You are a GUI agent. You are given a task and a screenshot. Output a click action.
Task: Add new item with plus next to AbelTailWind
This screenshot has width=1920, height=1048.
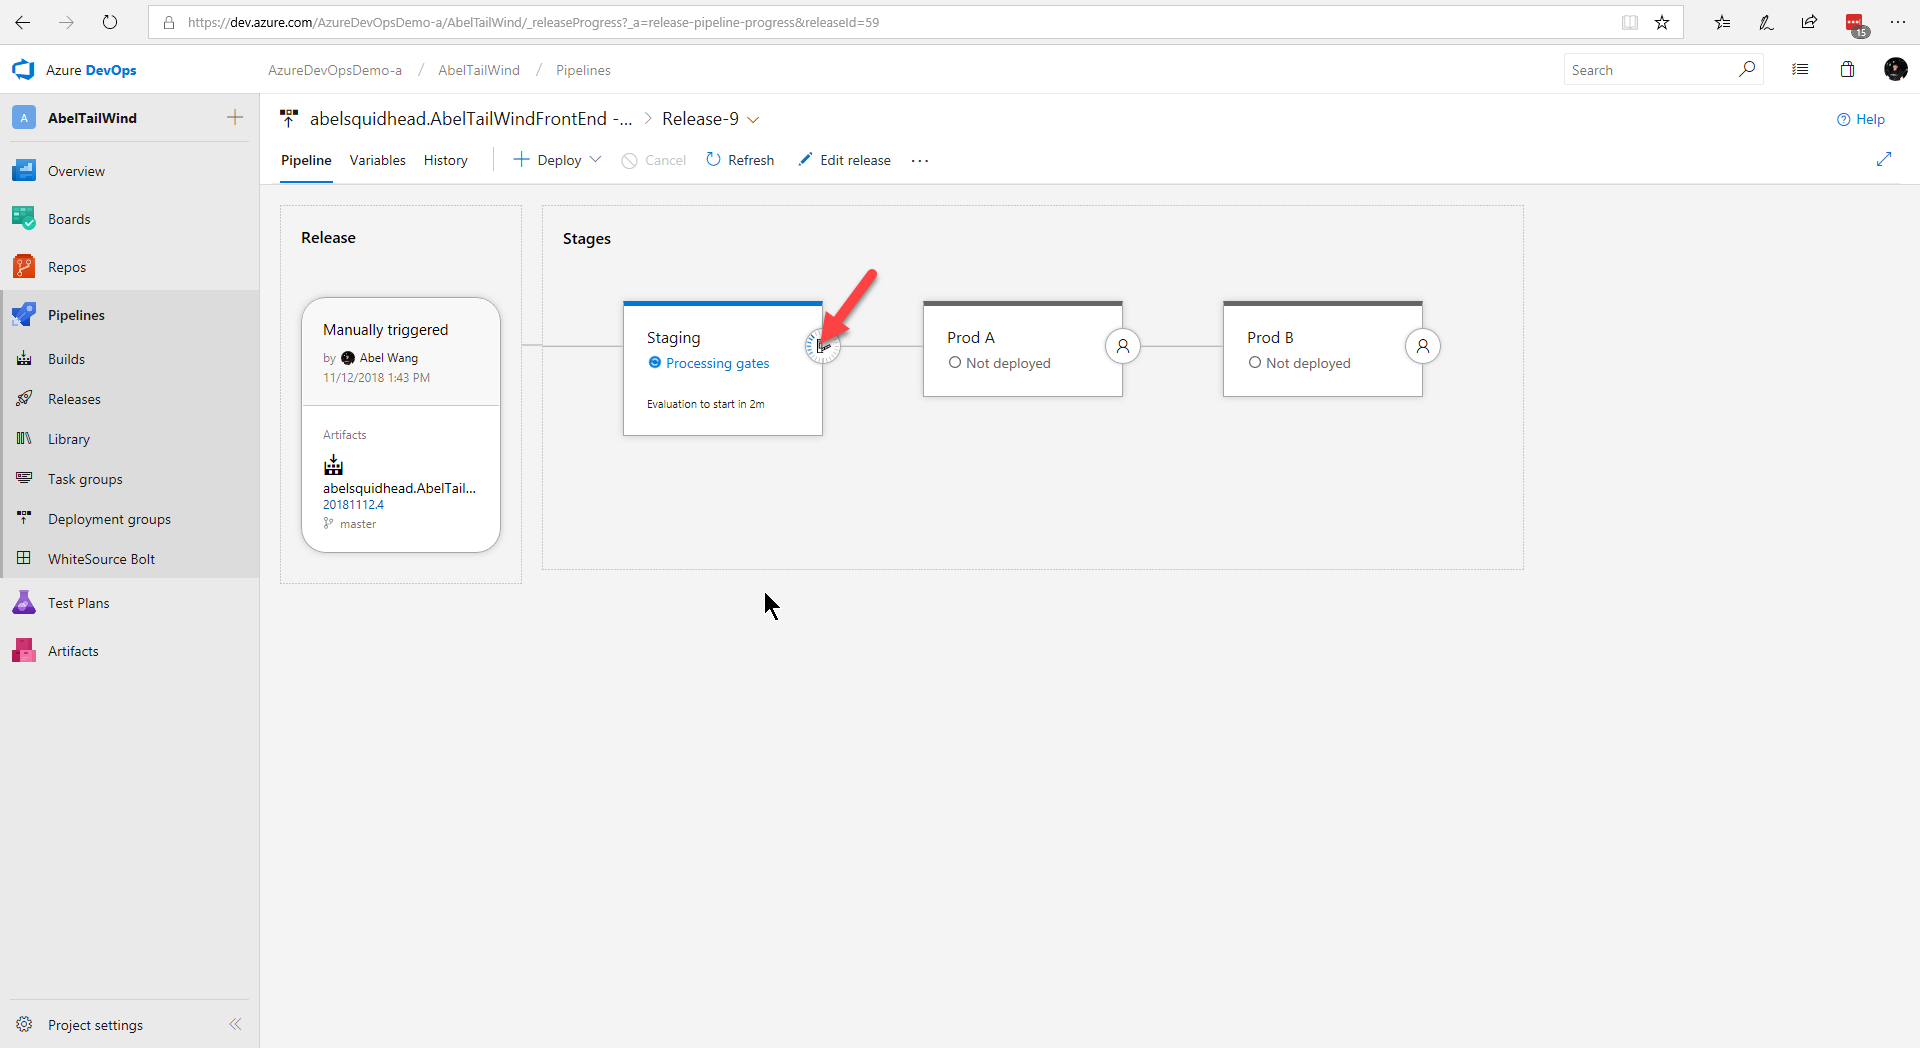[x=235, y=118]
